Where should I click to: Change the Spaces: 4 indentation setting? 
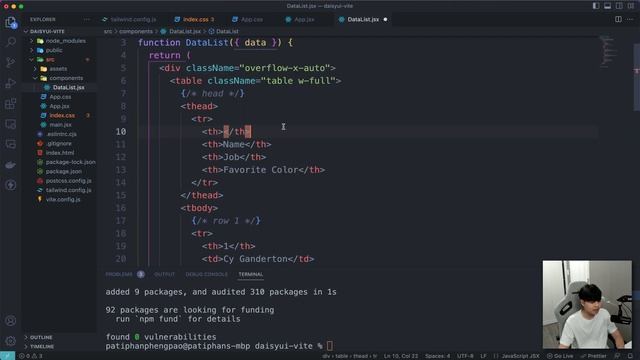(x=438, y=356)
